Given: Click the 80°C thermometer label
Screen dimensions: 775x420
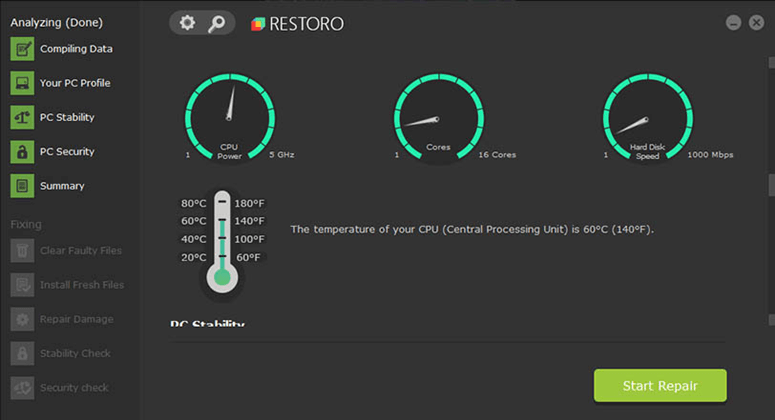Looking at the screenshot, I should 194,203.
